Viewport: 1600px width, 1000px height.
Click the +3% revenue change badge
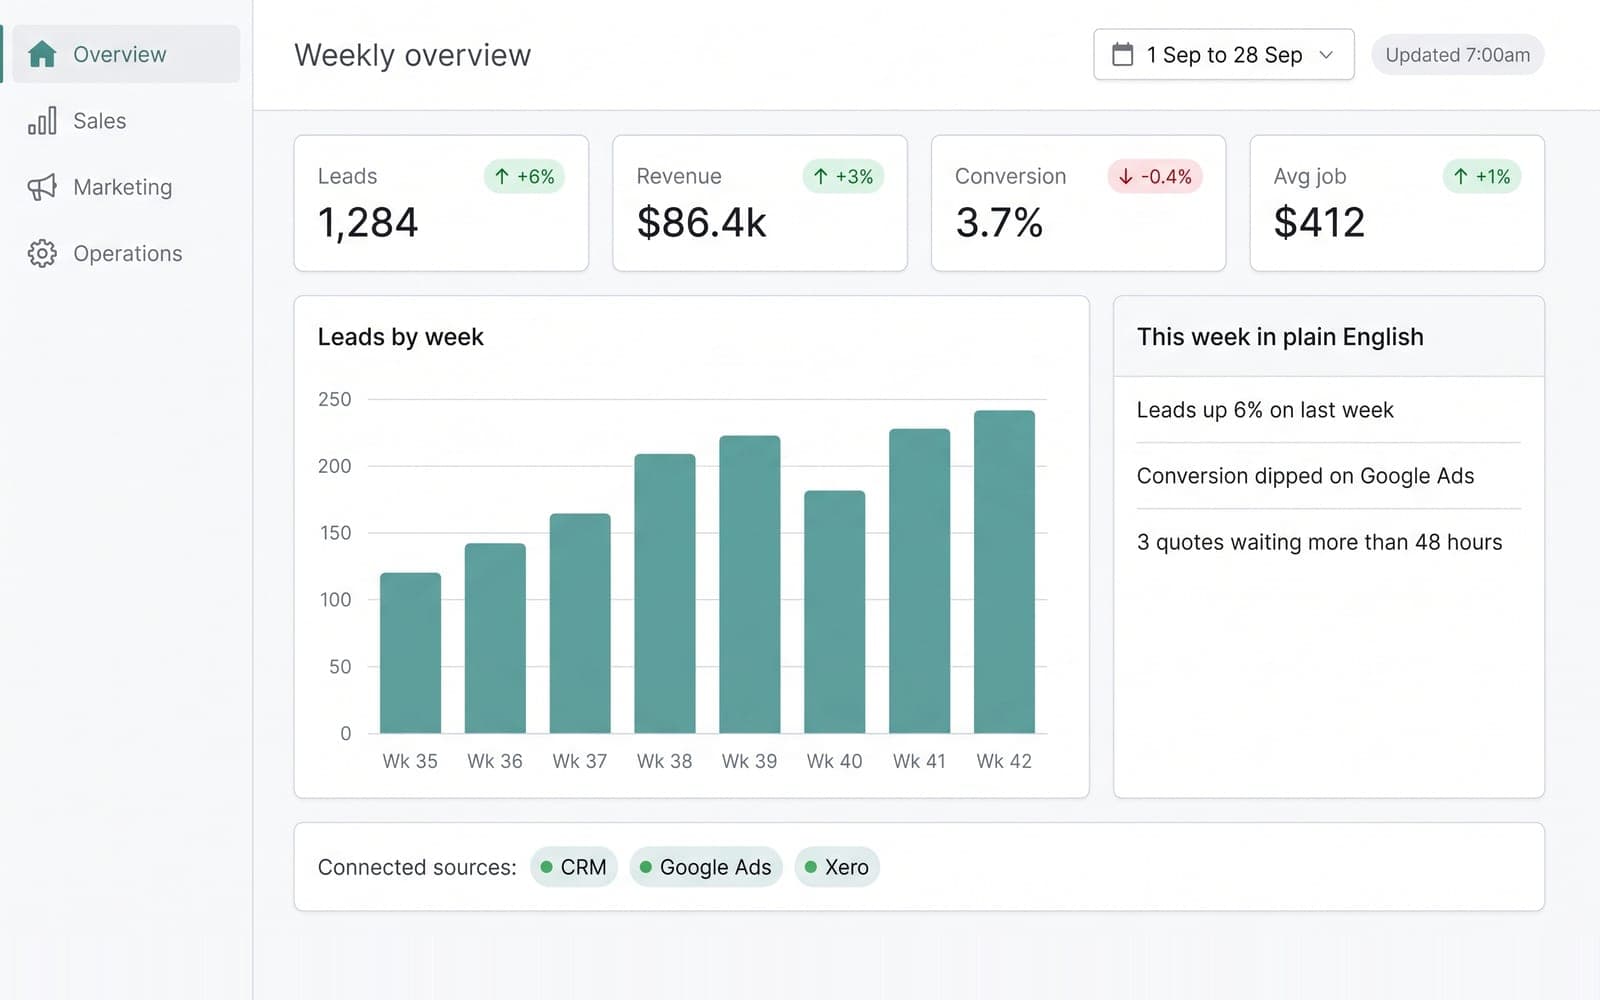point(844,176)
